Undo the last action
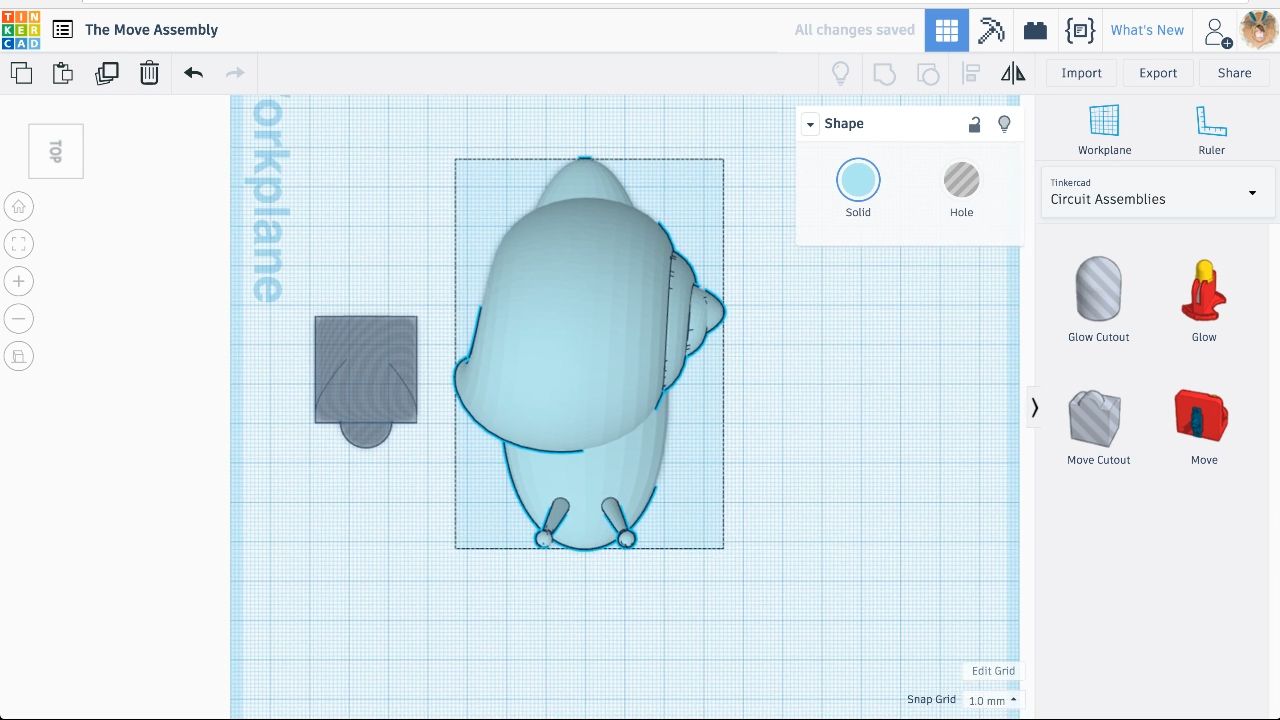 (194, 73)
